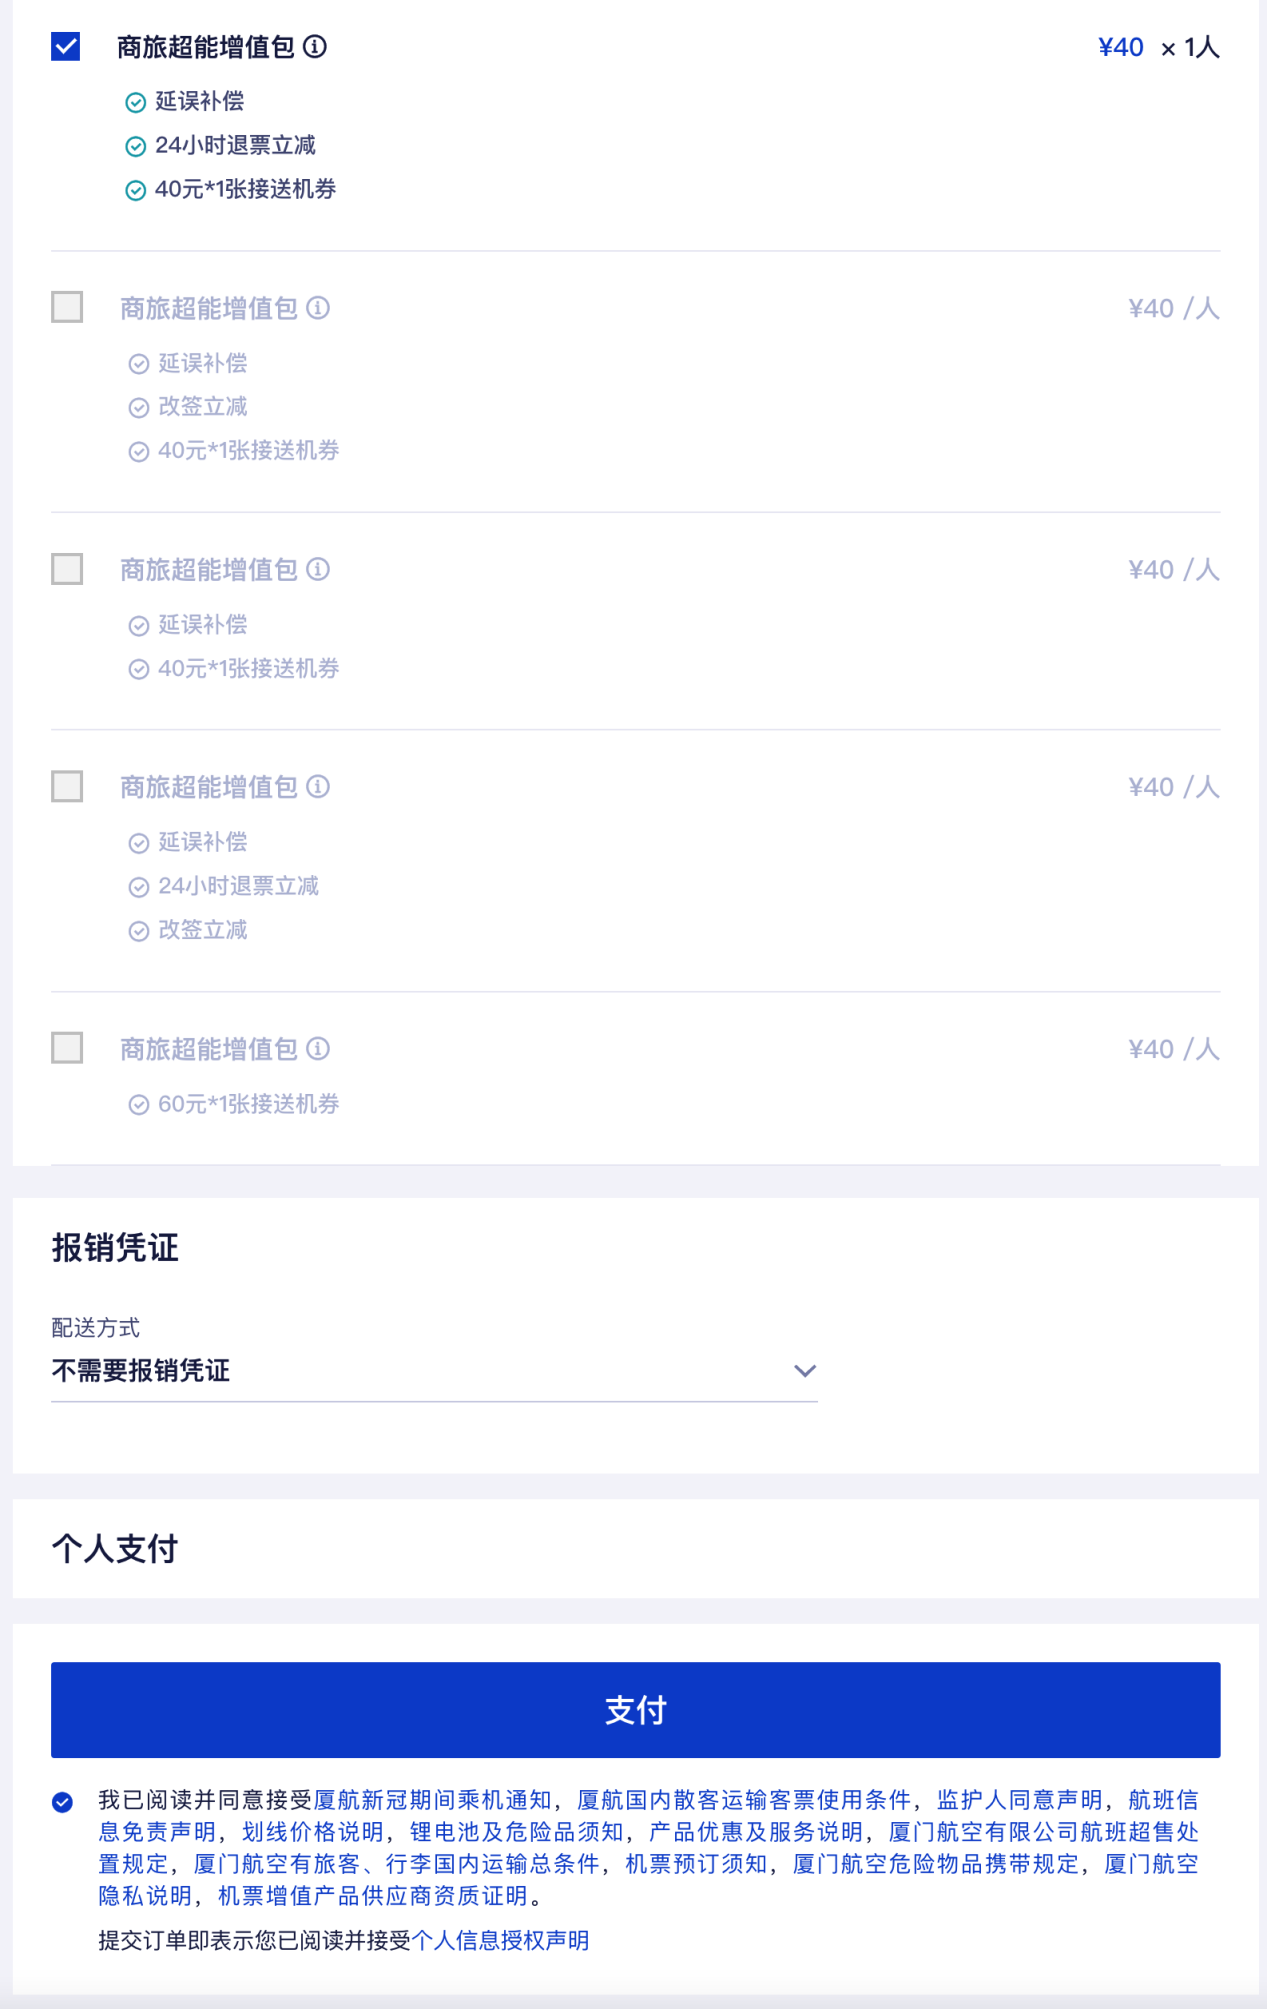The height and width of the screenshot is (2009, 1267).
Task: View the 锂电池及危险品须知 link
Action: point(516,1832)
